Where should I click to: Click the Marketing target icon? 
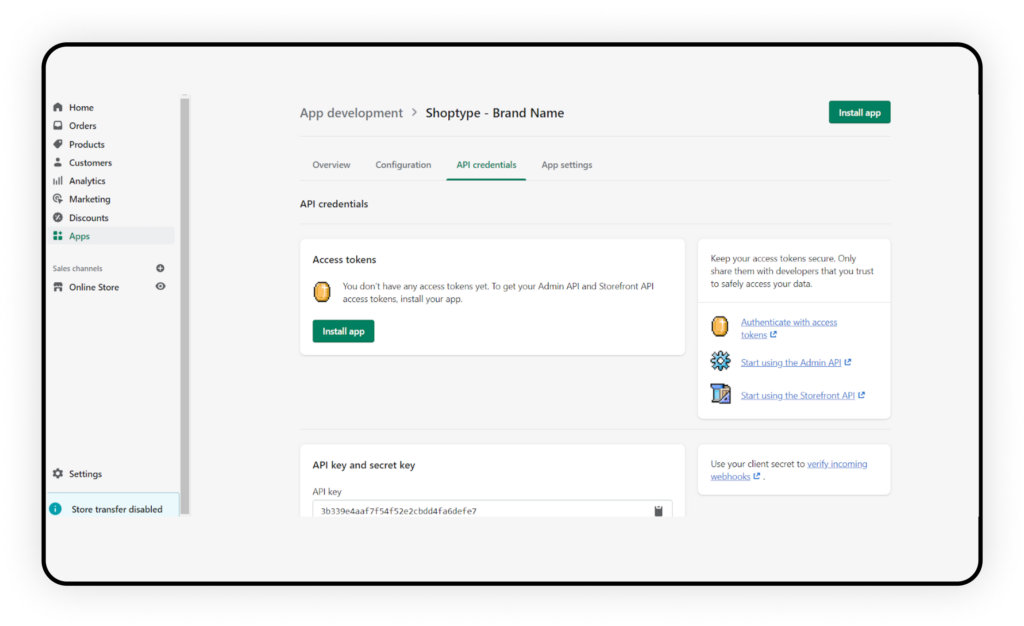pyautogui.click(x=58, y=198)
